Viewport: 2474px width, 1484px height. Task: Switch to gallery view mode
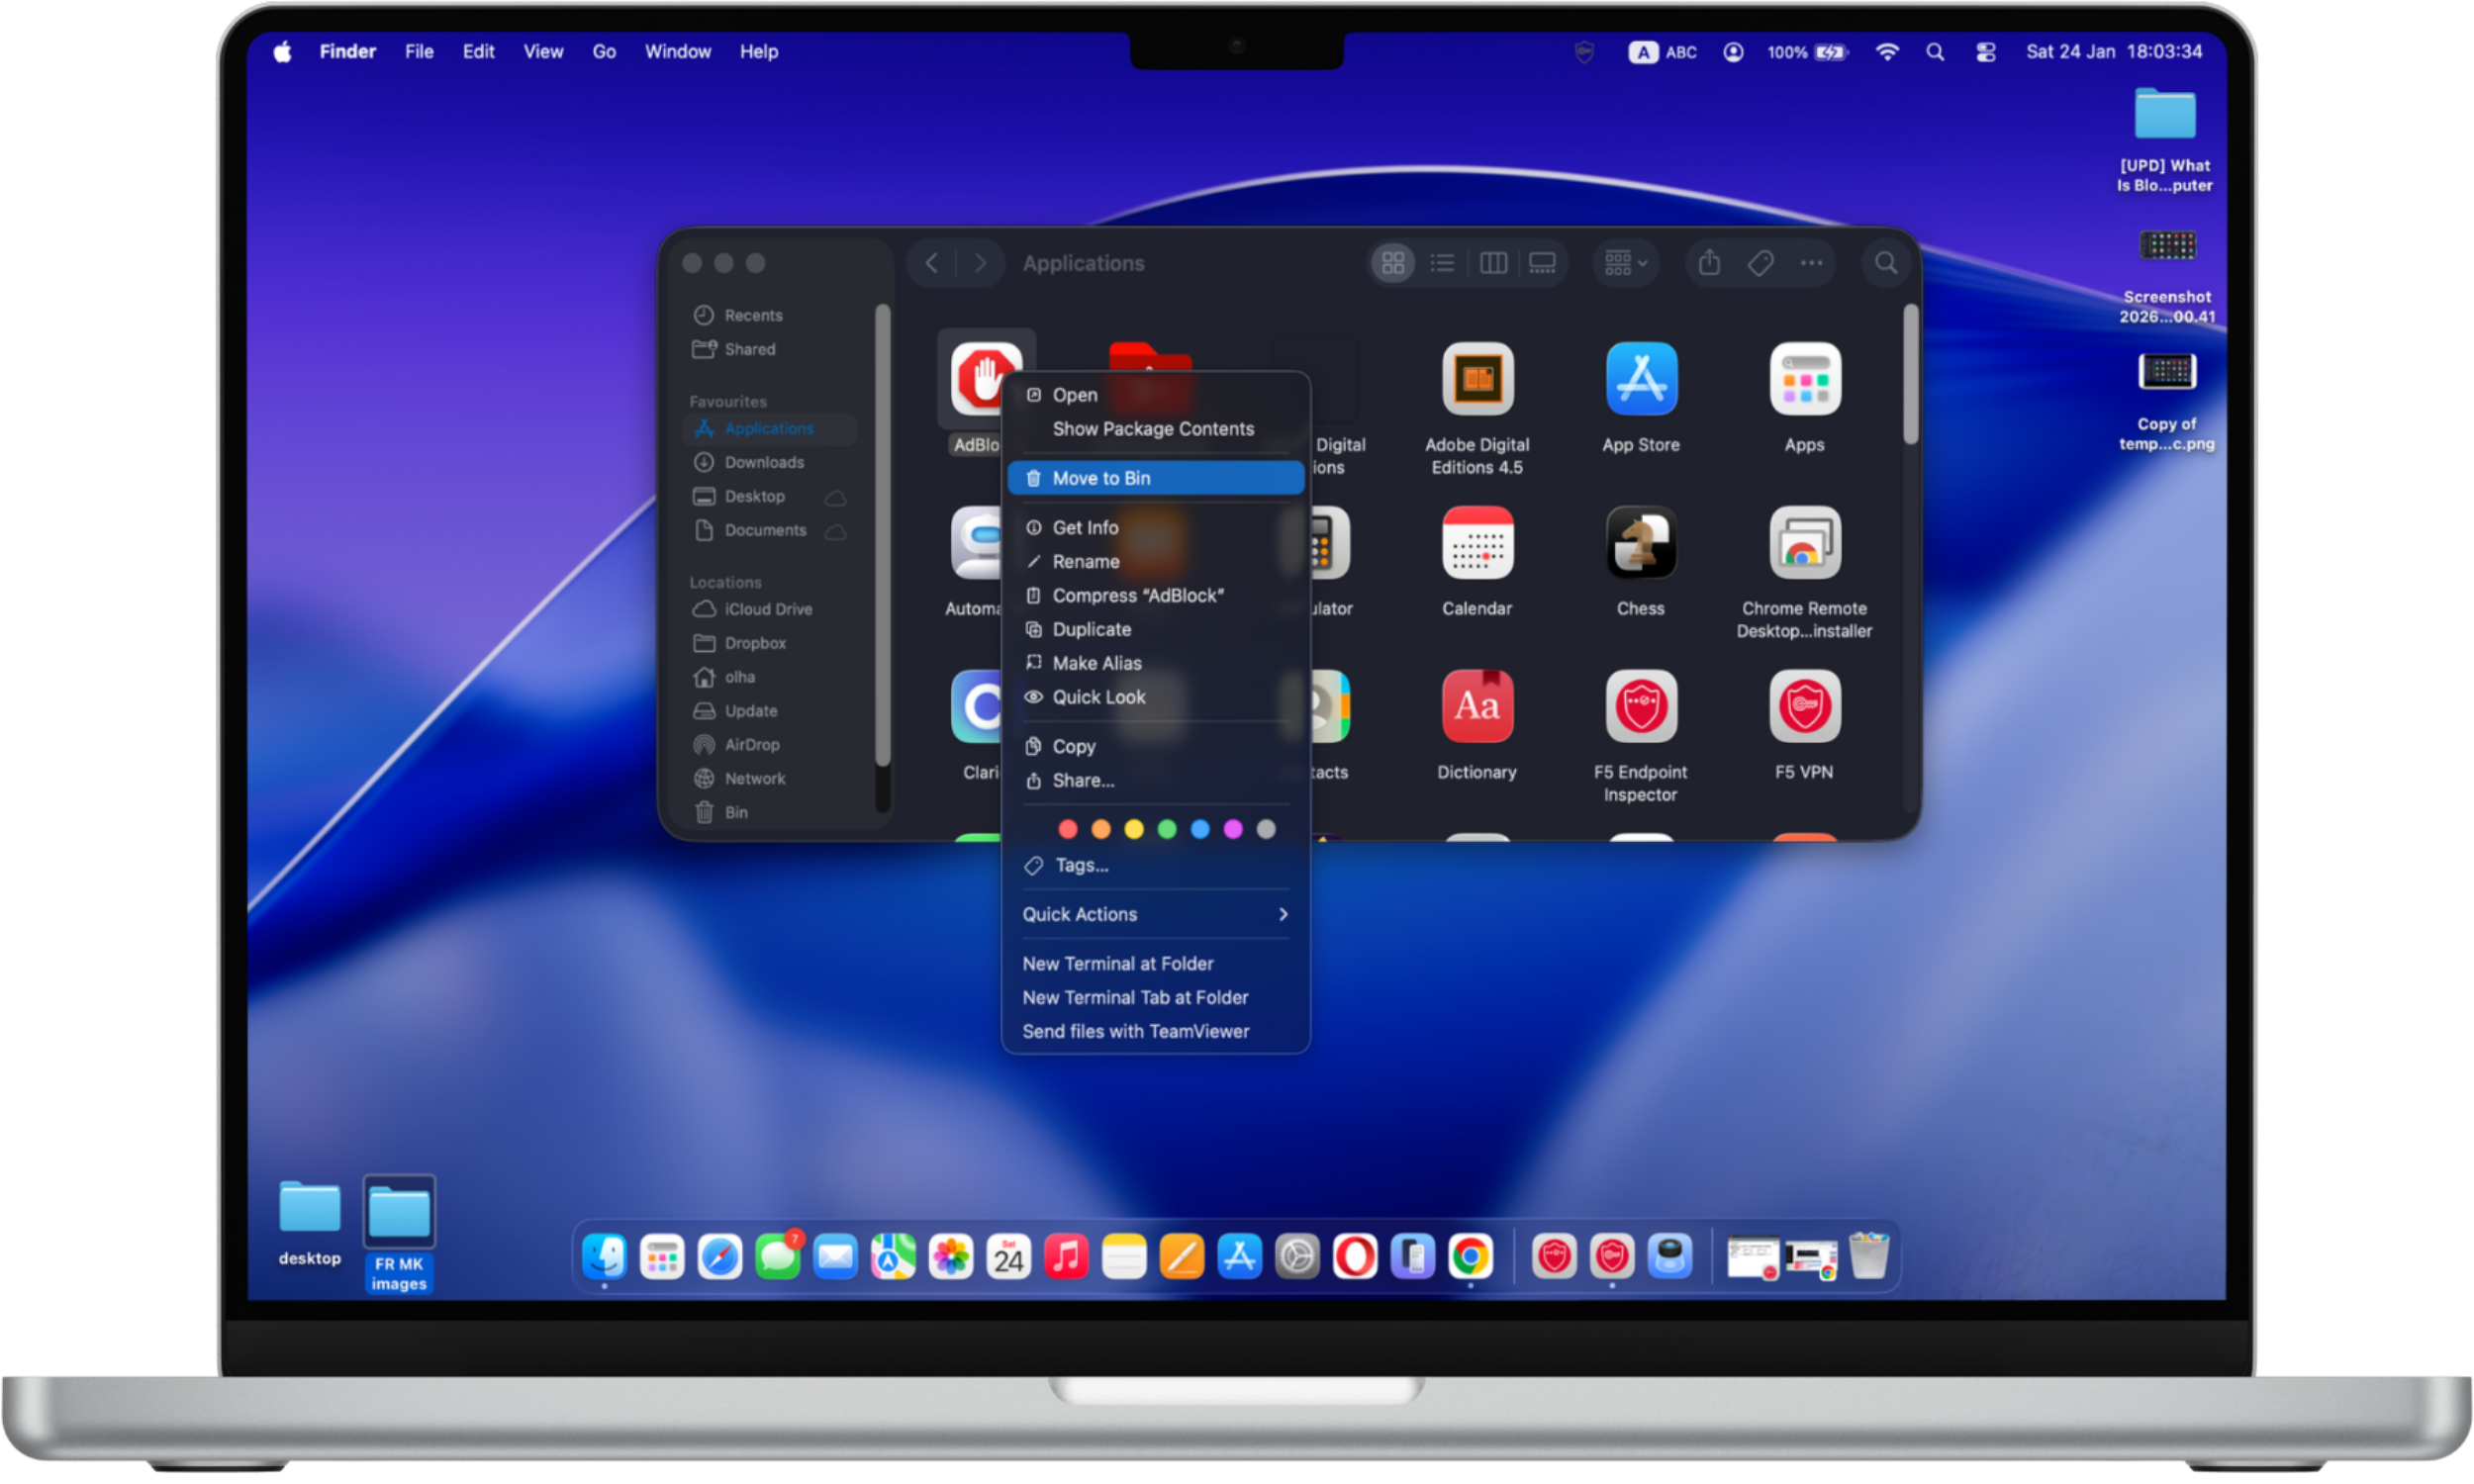coord(1543,263)
